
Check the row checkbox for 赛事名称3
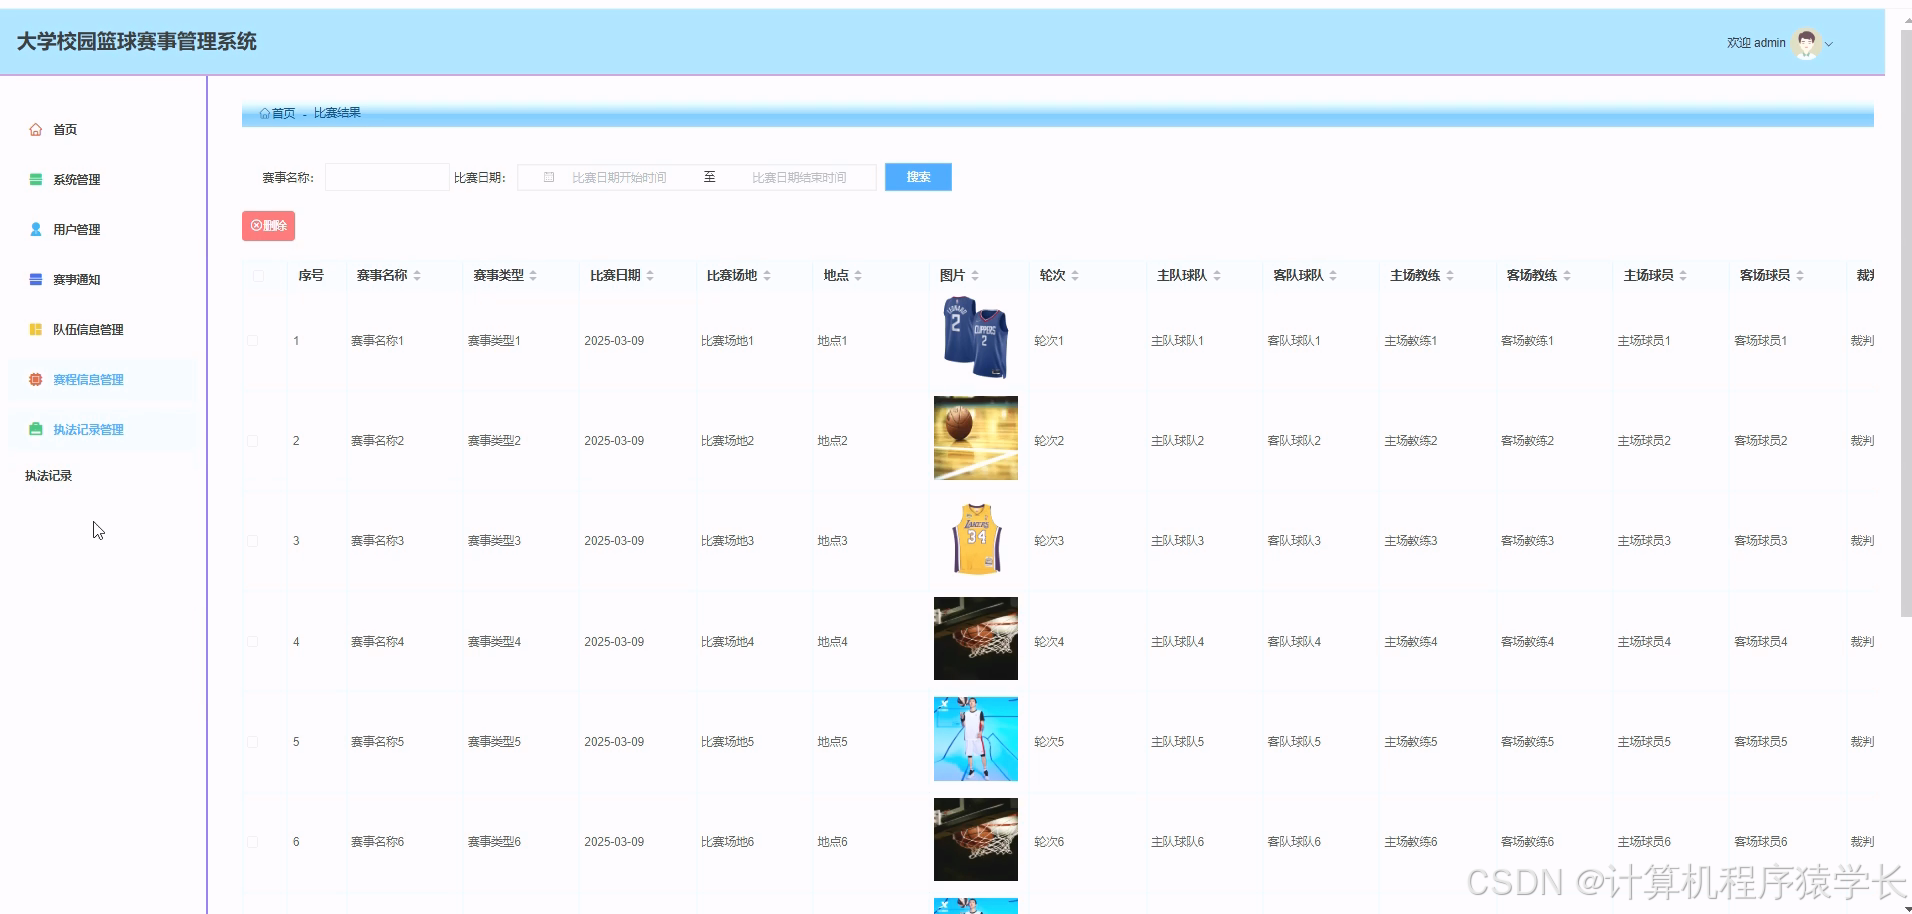(x=252, y=540)
